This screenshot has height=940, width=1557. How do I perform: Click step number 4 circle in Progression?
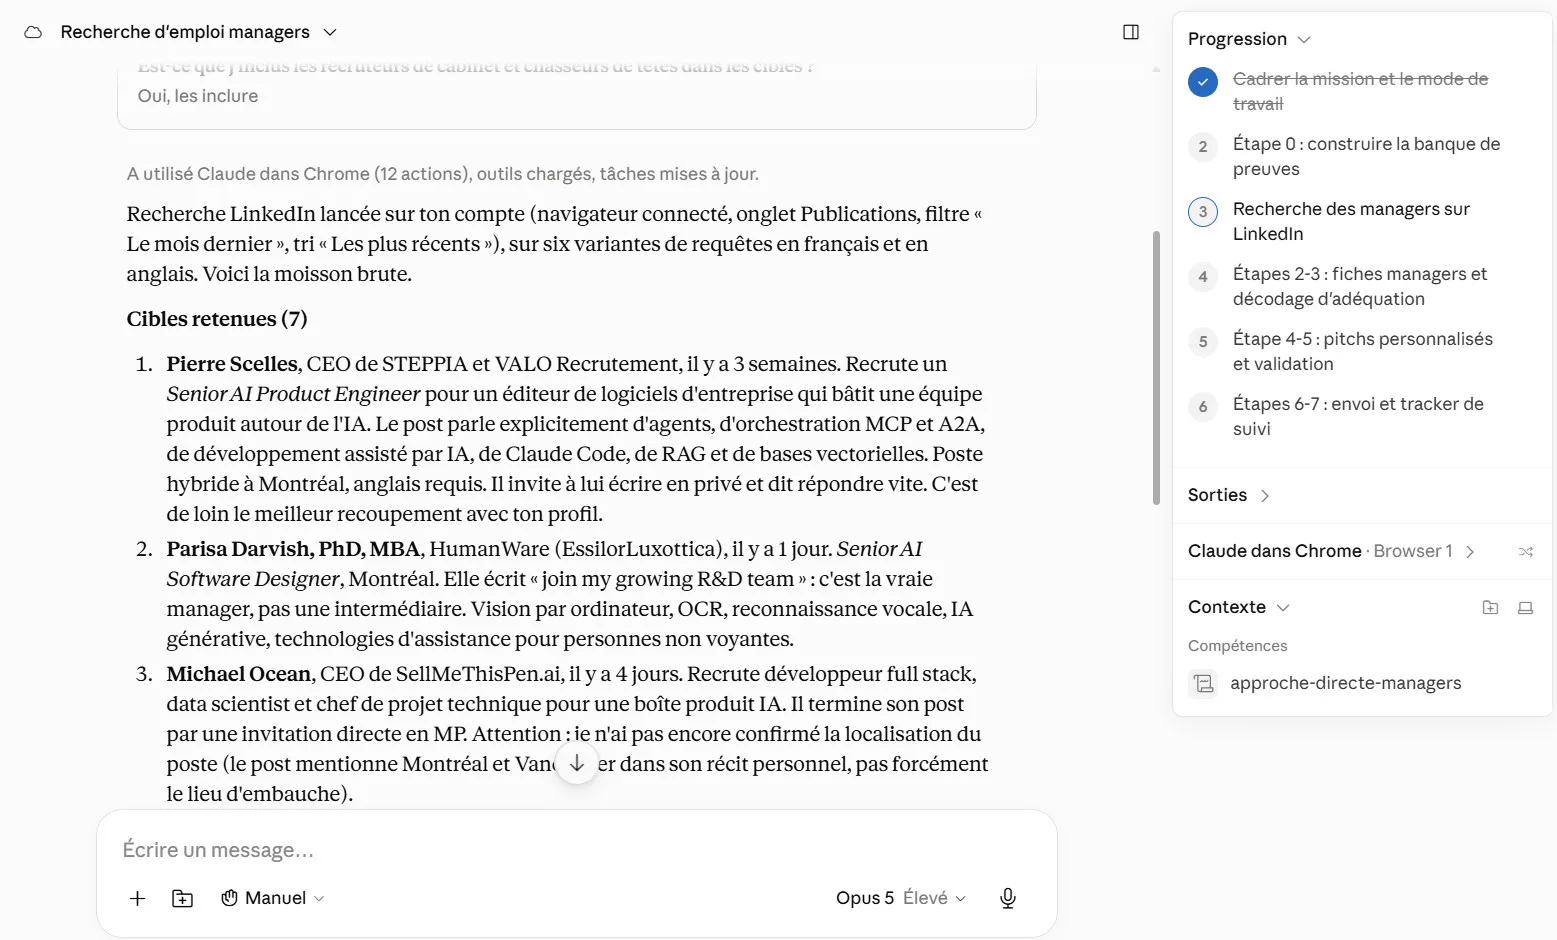[1203, 277]
